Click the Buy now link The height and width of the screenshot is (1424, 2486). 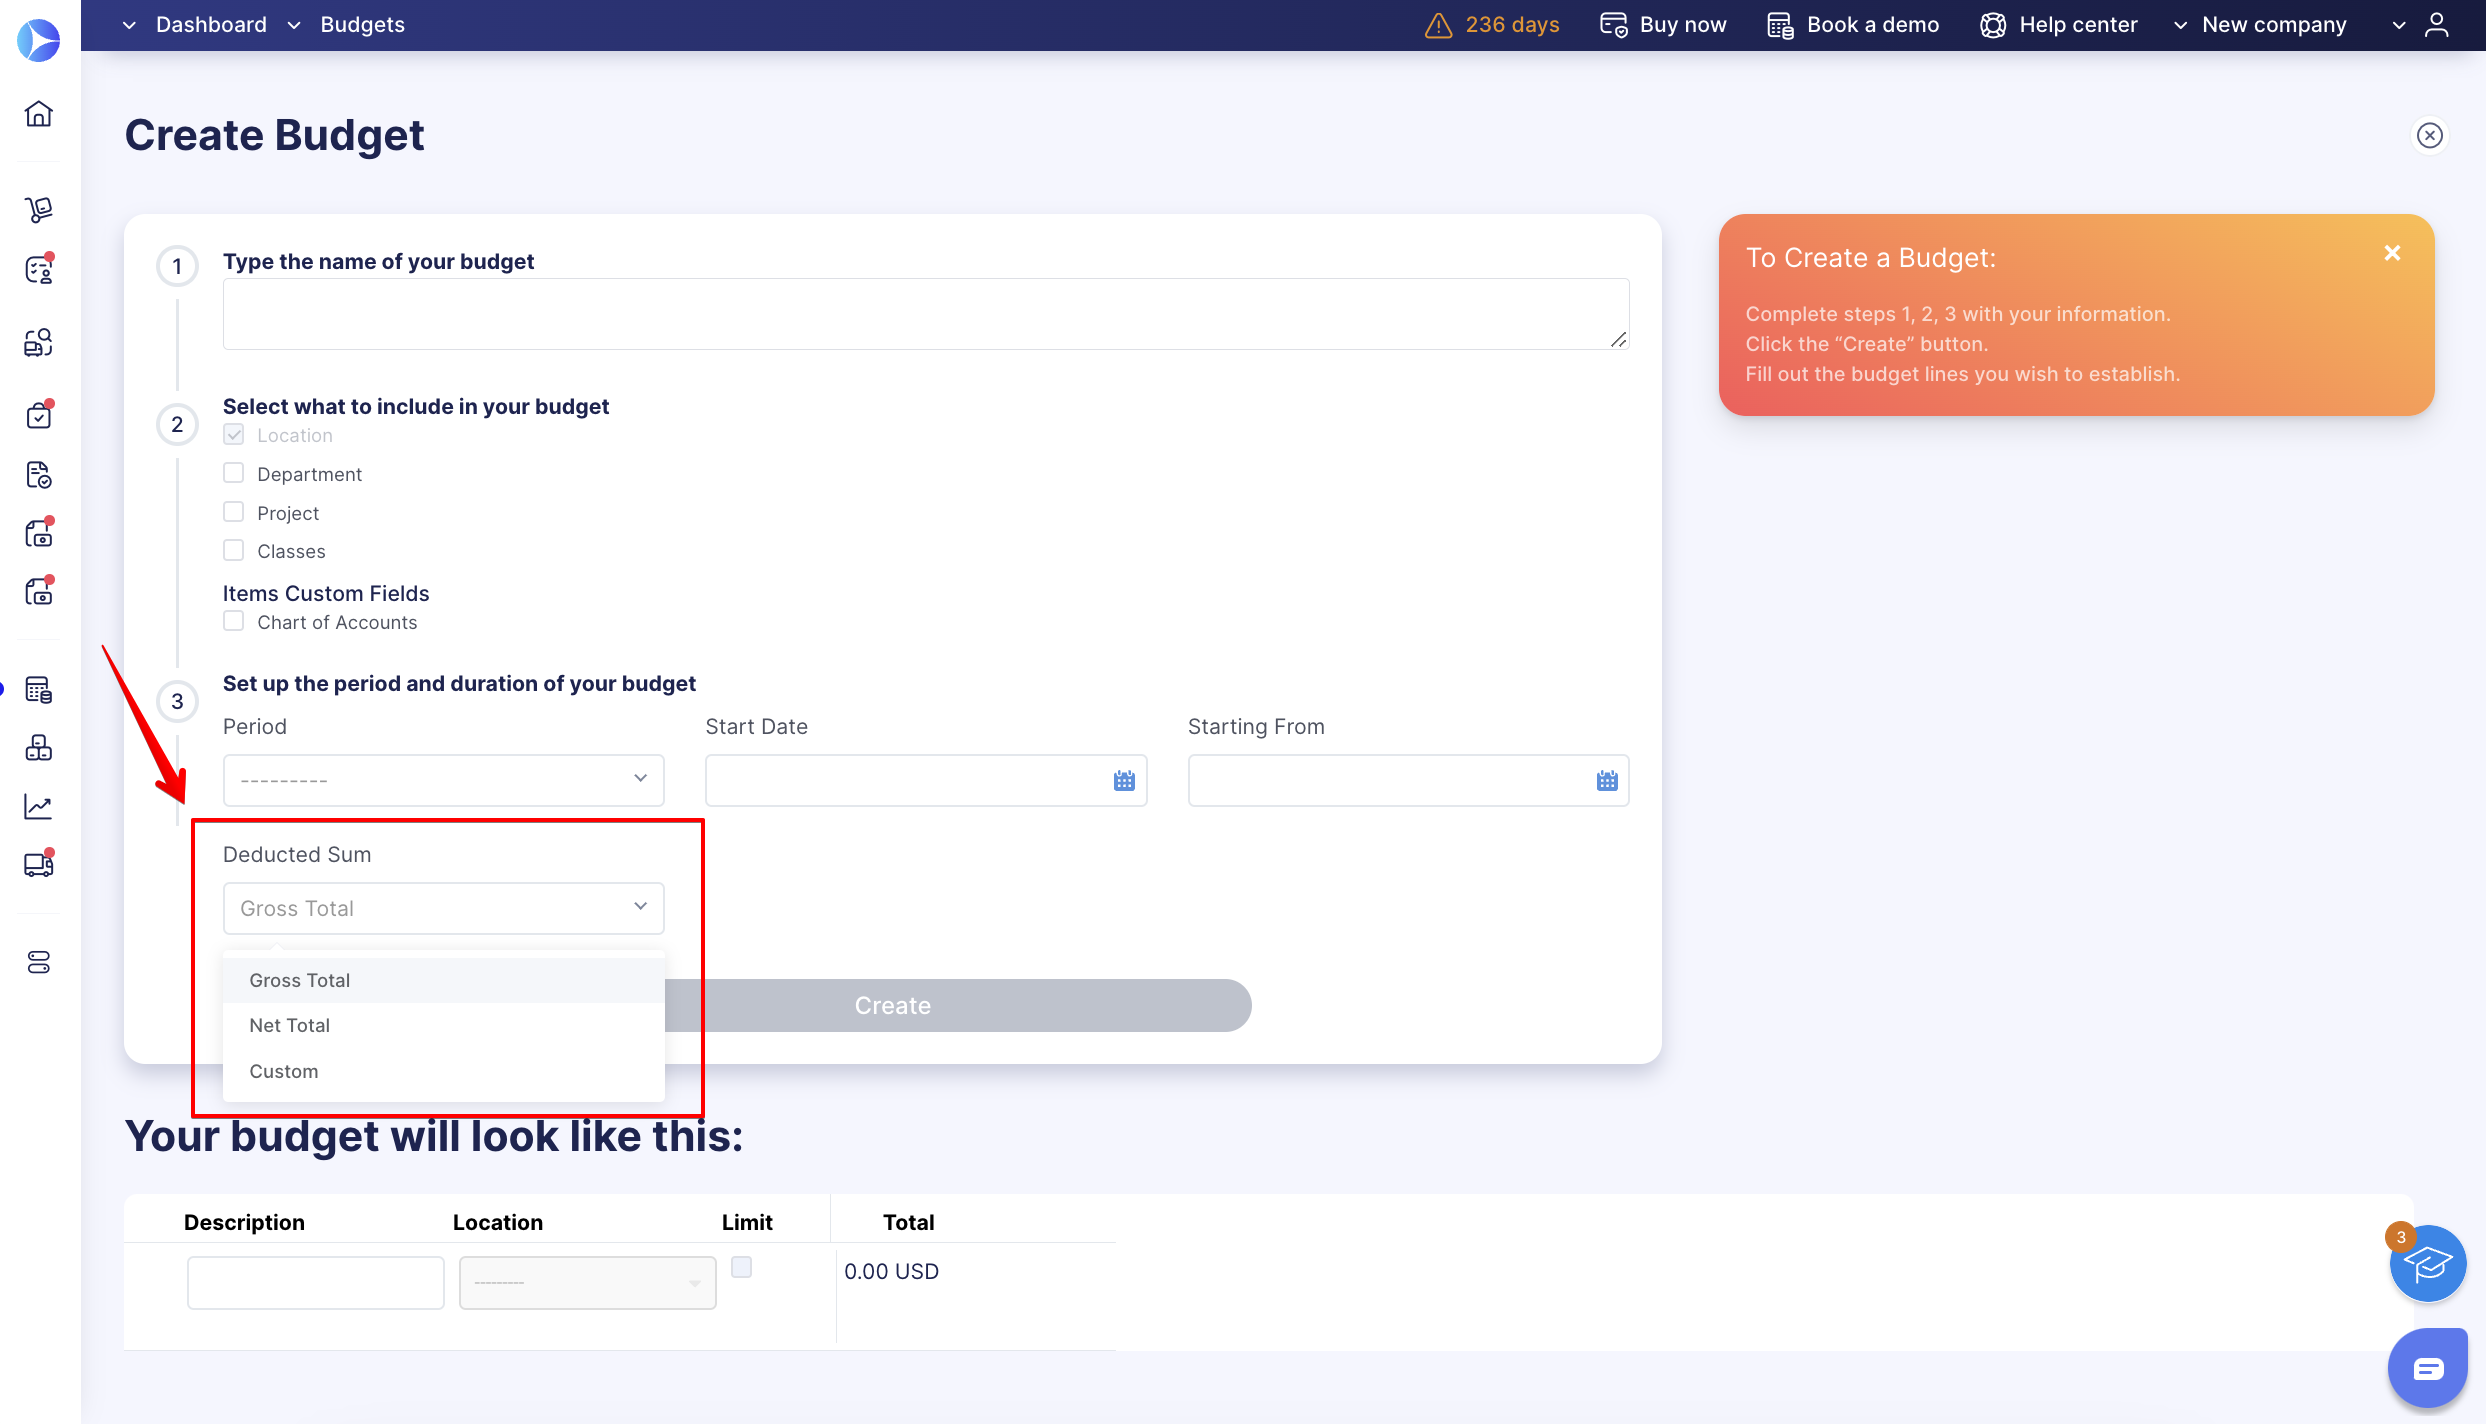tap(1682, 25)
